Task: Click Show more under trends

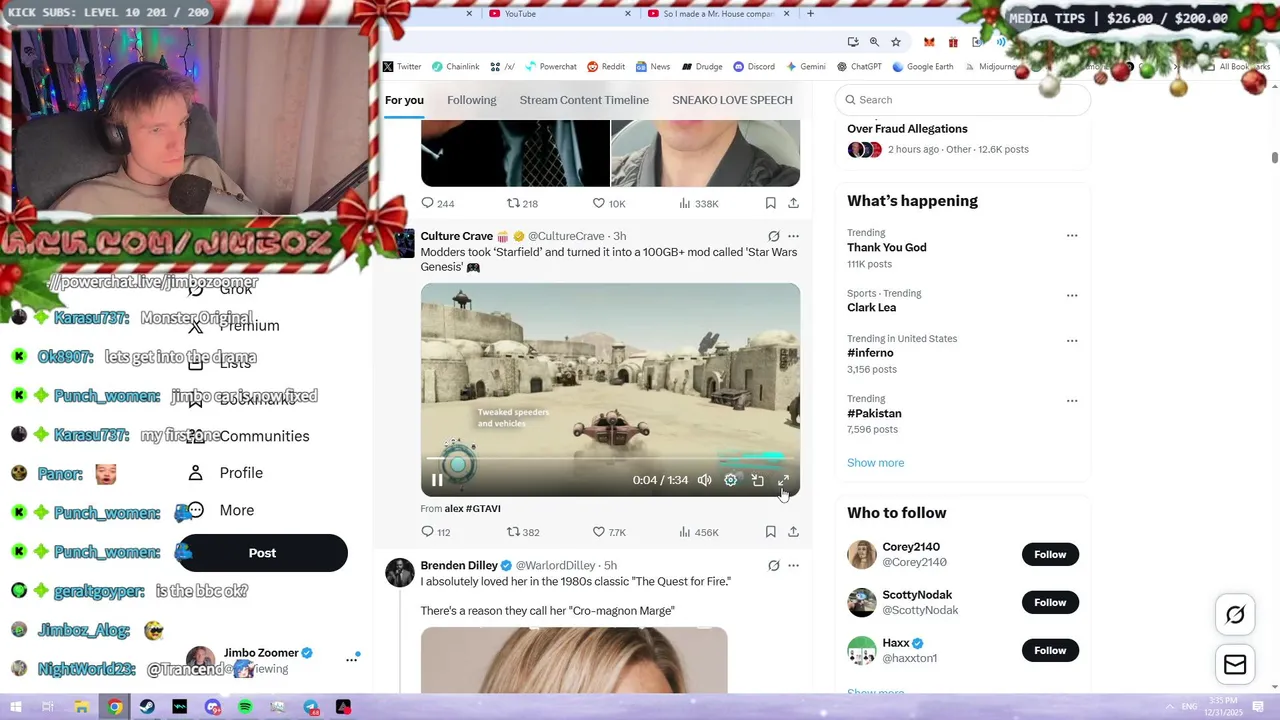Action: (x=875, y=462)
